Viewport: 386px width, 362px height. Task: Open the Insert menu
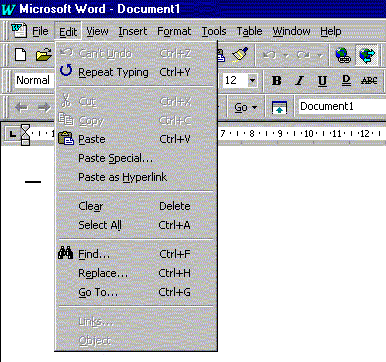point(133,31)
